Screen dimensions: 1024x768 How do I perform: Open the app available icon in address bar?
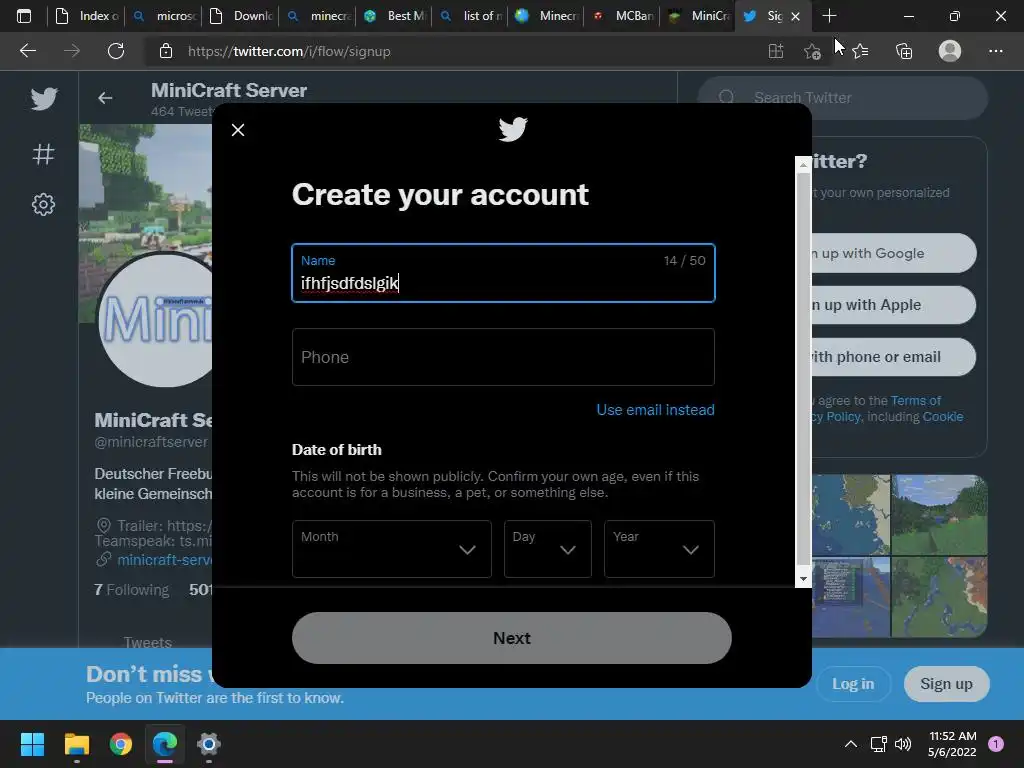pos(776,51)
